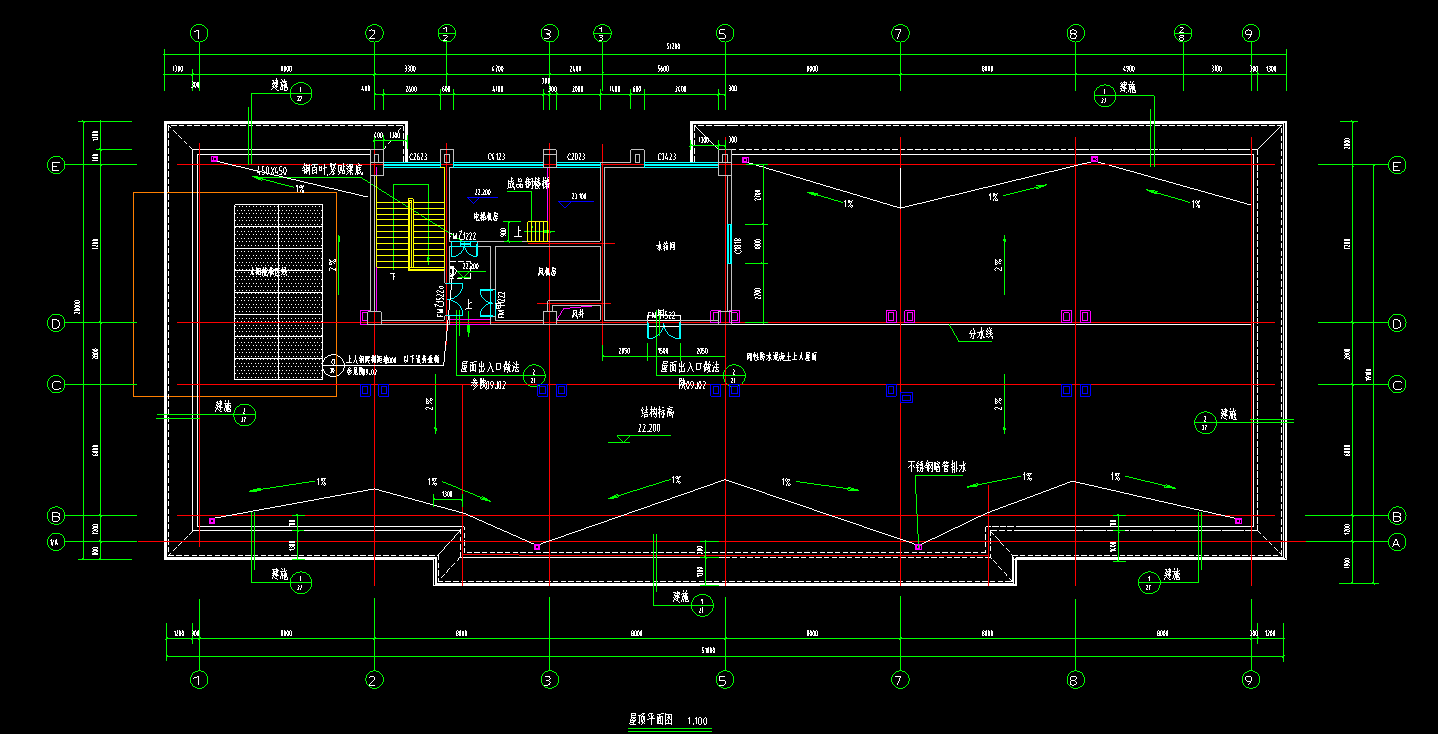
Task: Click axis bubble A on the right side
Action: (x=1396, y=542)
